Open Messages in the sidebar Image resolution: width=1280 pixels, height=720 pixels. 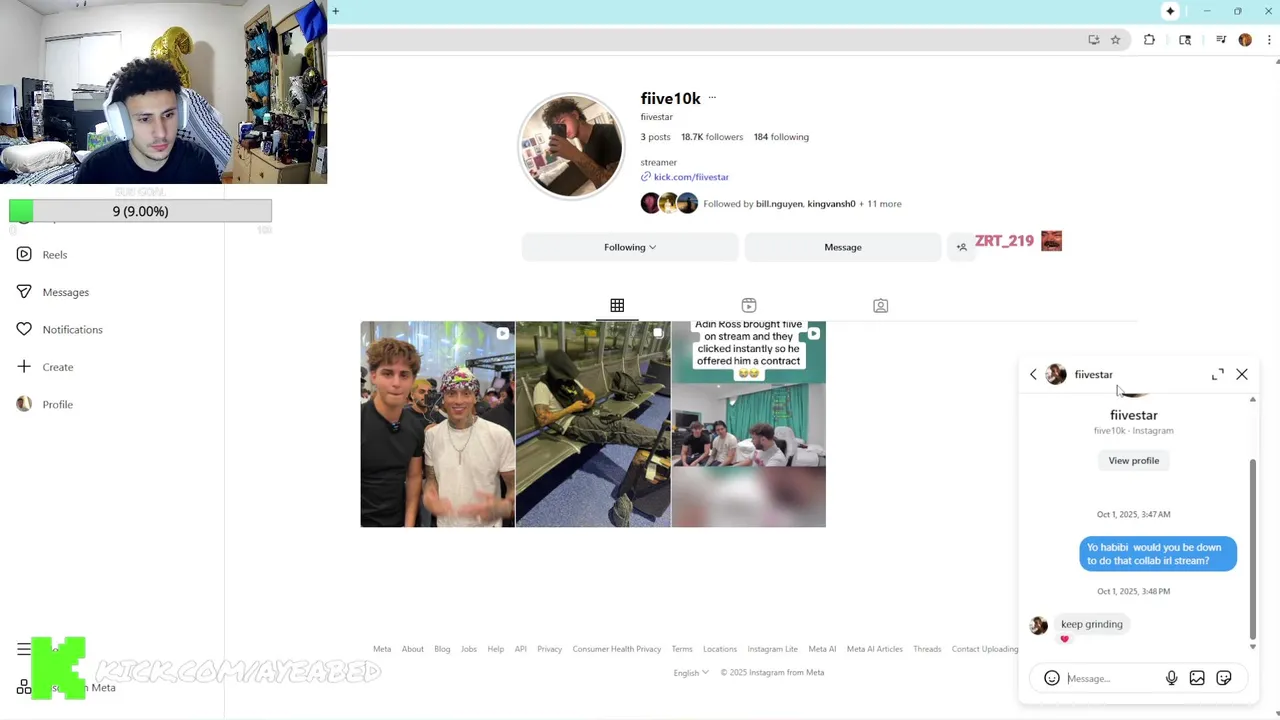point(52,292)
